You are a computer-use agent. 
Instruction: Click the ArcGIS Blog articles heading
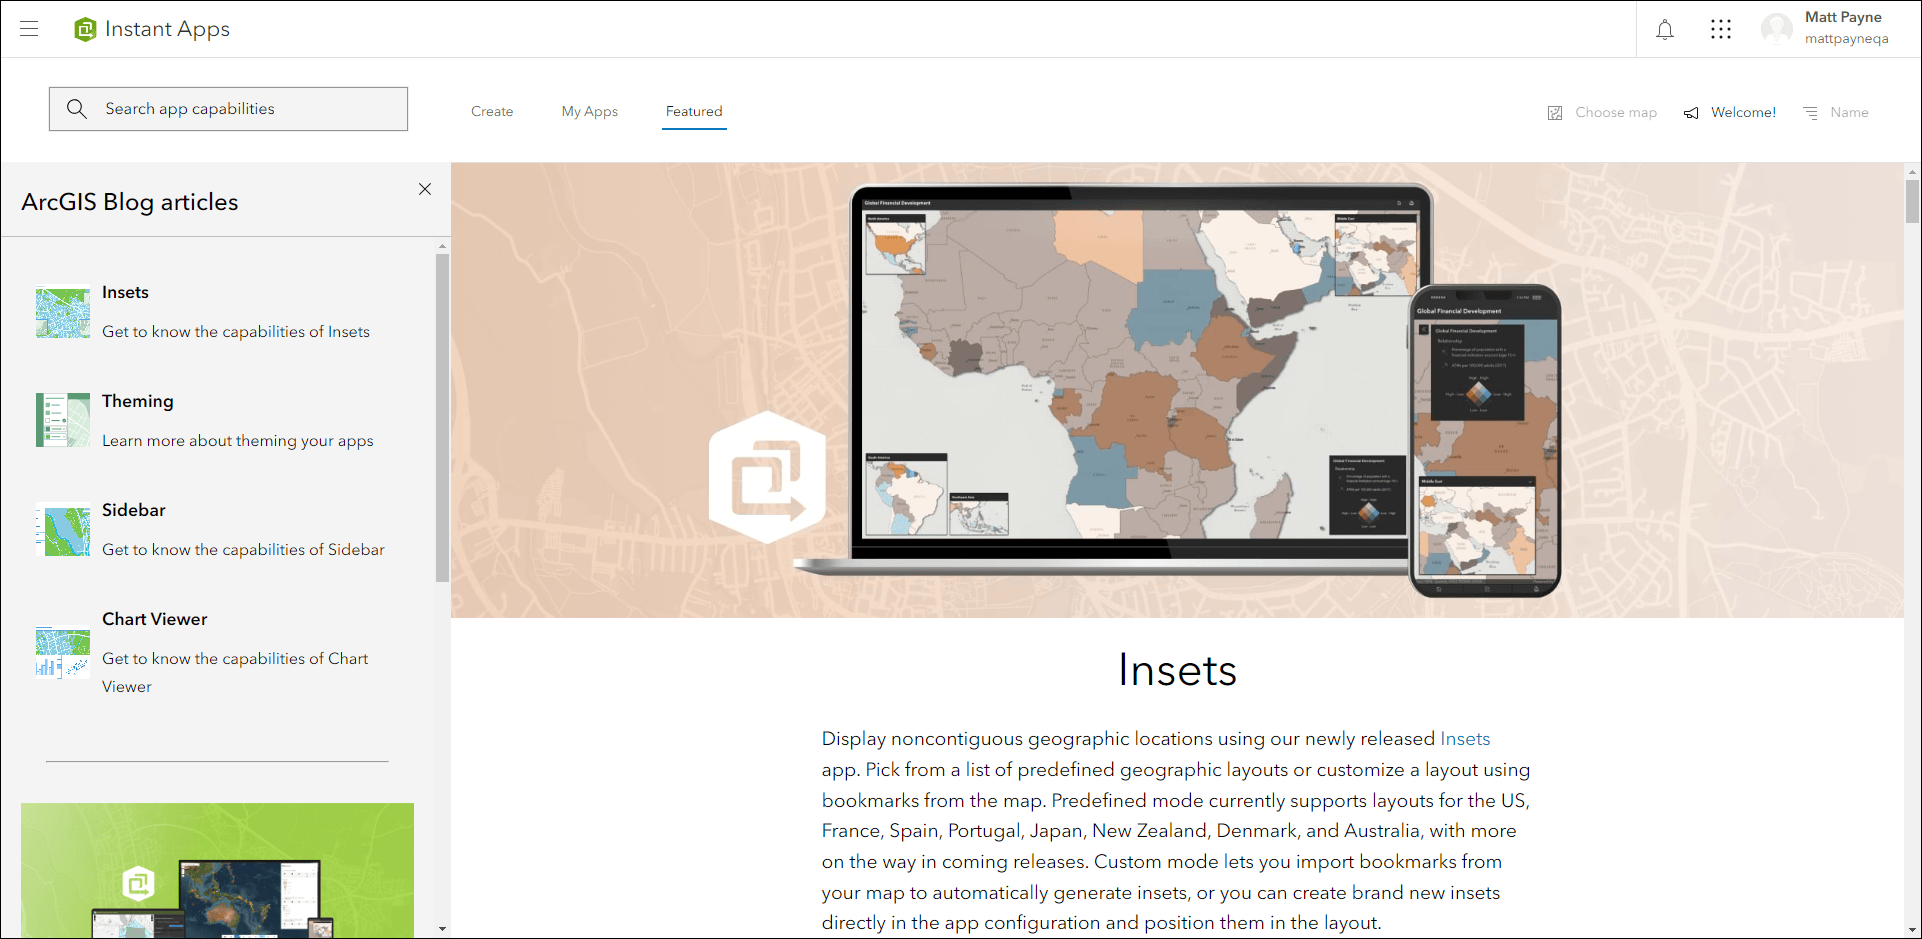pos(130,202)
